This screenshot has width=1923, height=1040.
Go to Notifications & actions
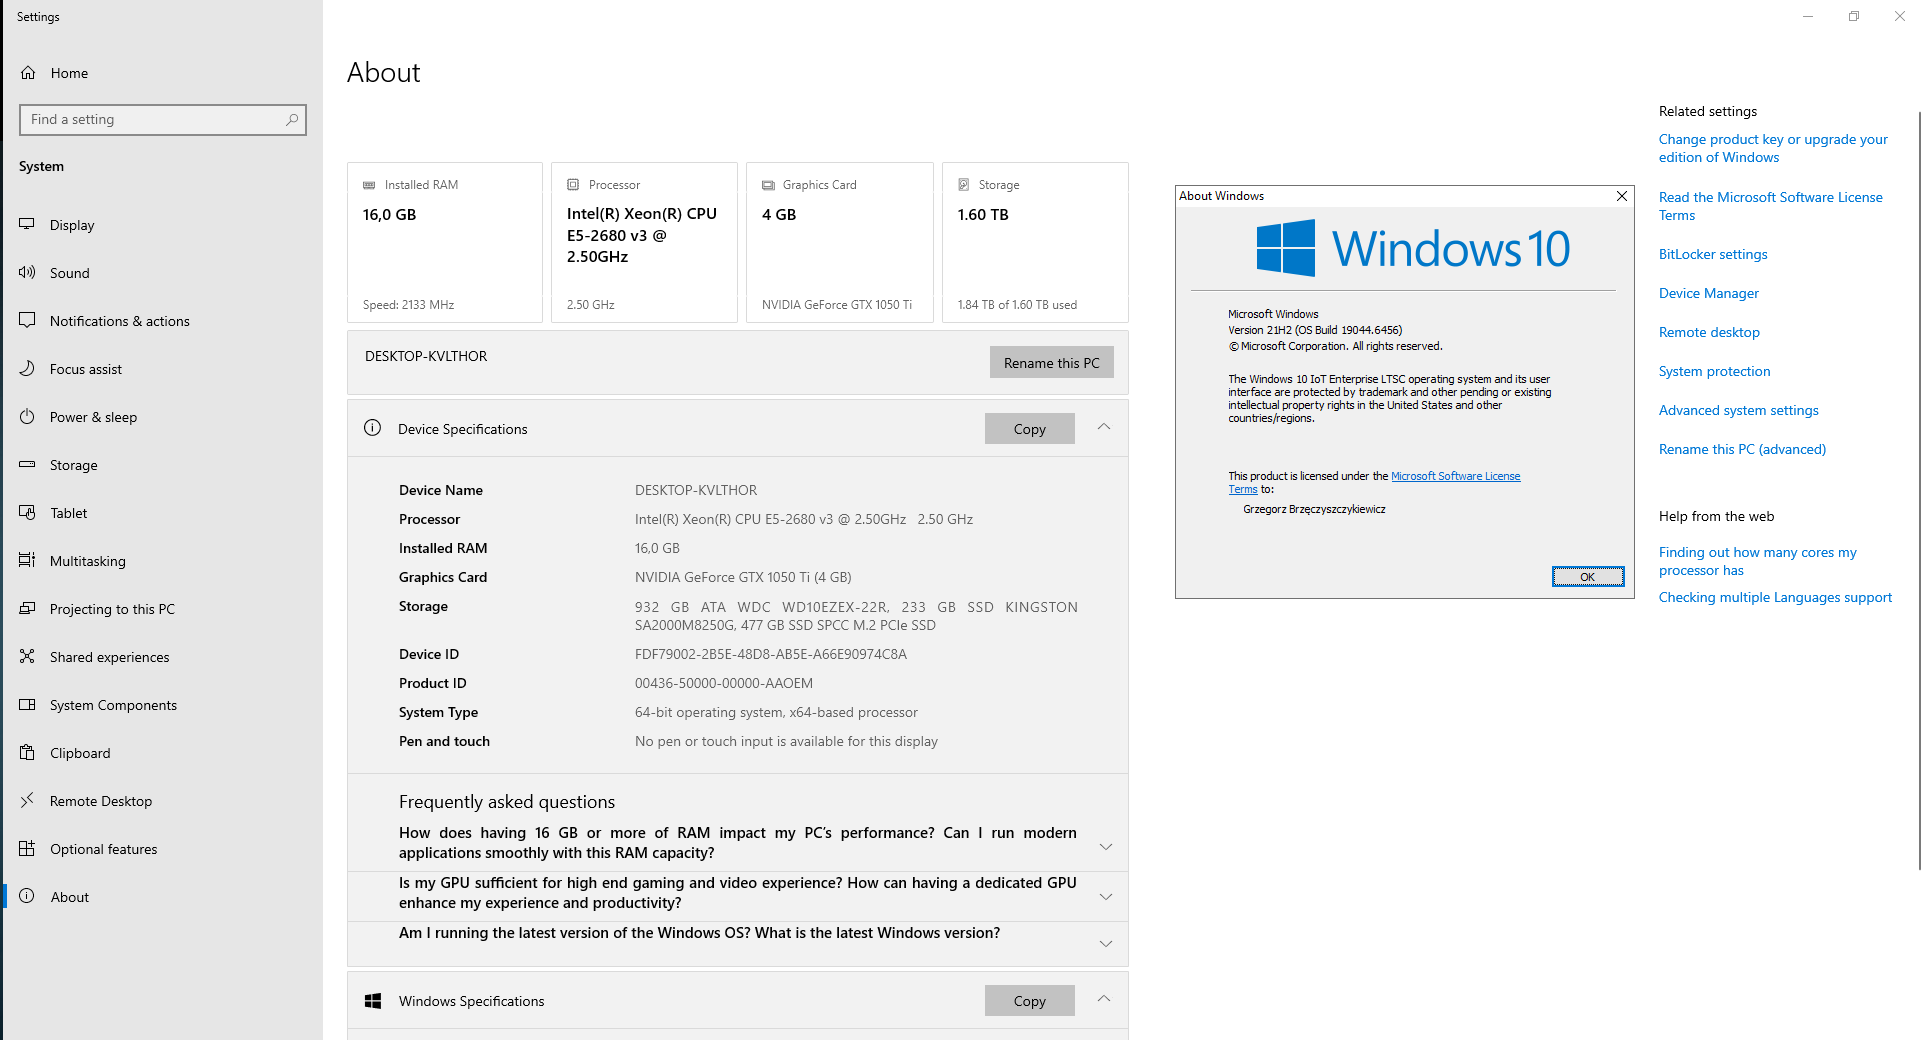pos(119,321)
